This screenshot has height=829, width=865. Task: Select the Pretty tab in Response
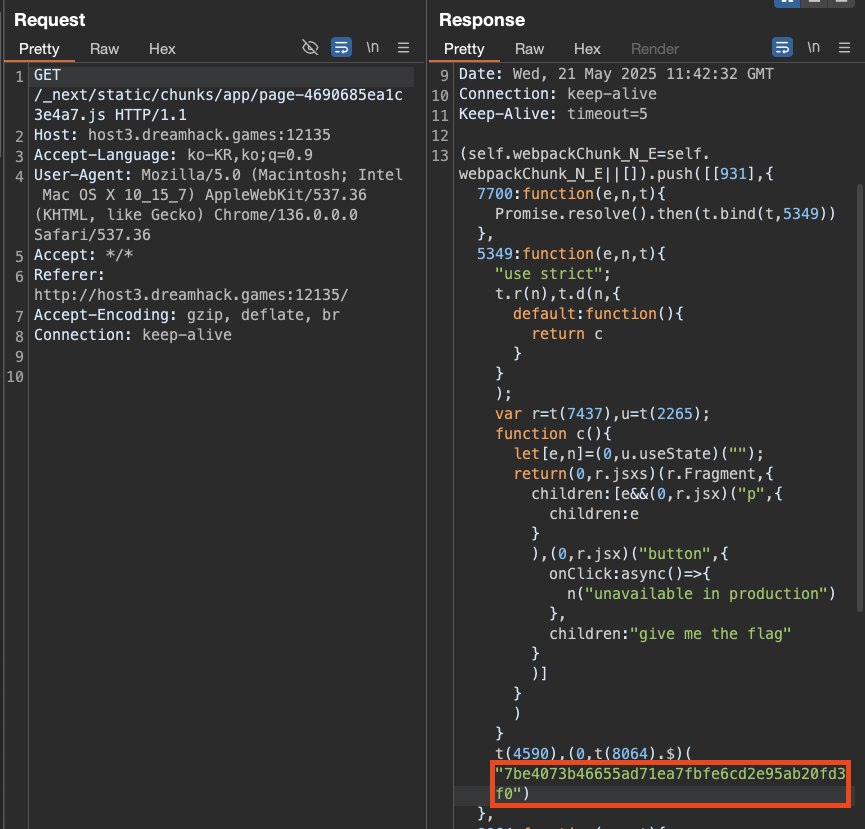tap(464, 49)
